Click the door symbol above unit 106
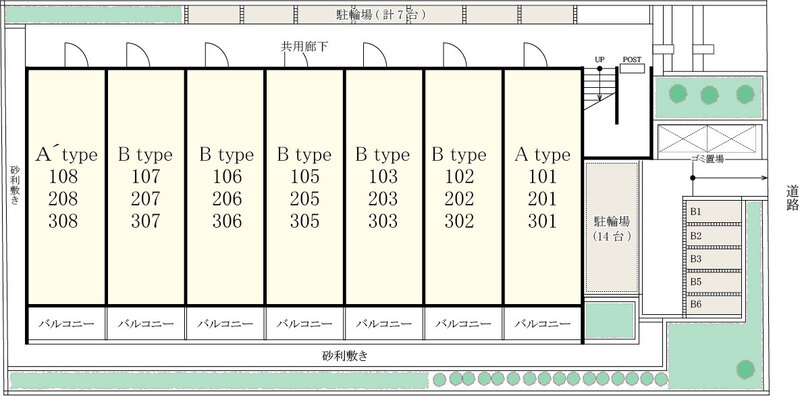Image resolution: width=800 pixels, height=396 pixels. (217, 55)
